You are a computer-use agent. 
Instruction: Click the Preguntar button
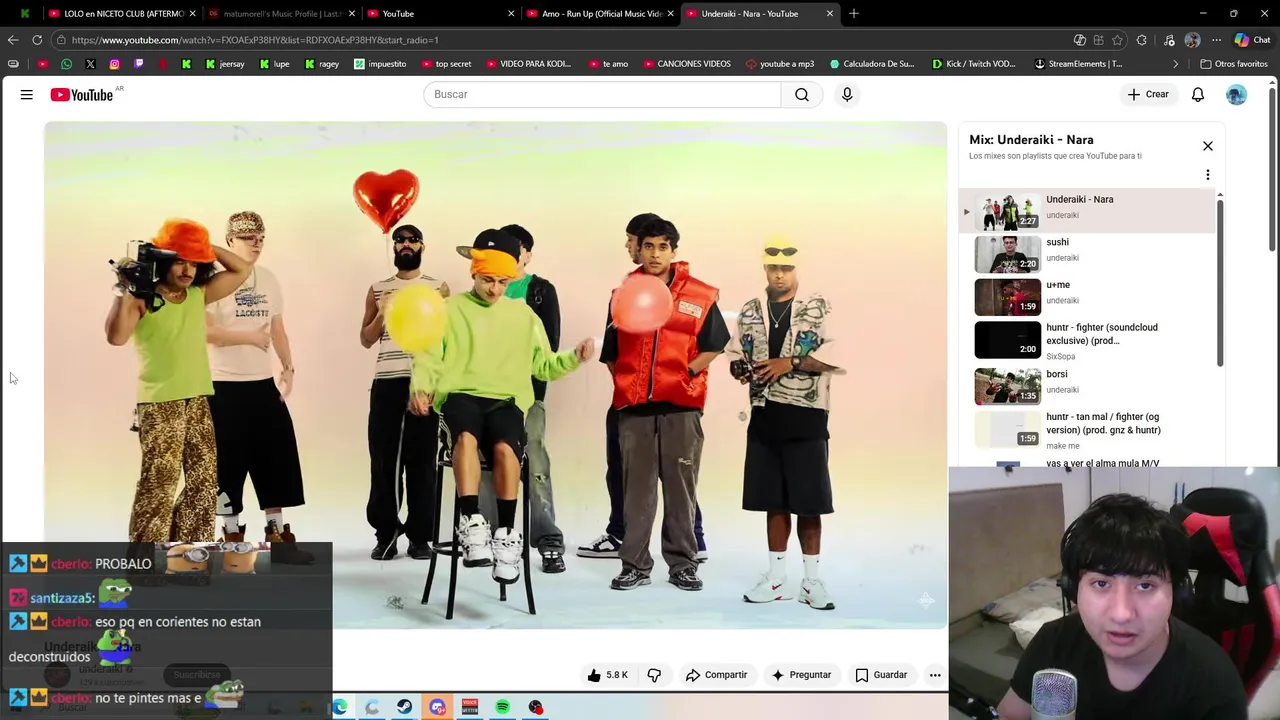801,675
